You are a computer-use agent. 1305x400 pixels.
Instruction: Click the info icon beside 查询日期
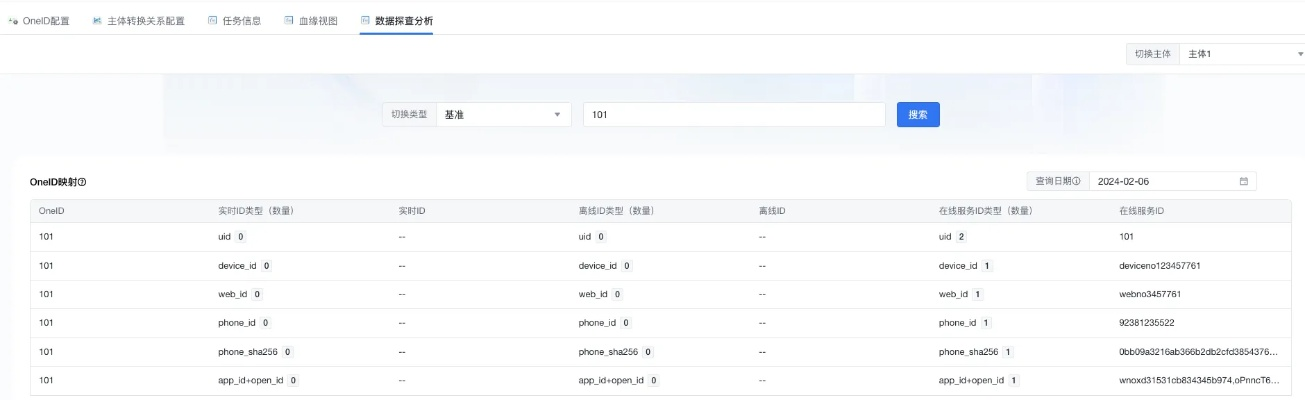(x=1076, y=181)
